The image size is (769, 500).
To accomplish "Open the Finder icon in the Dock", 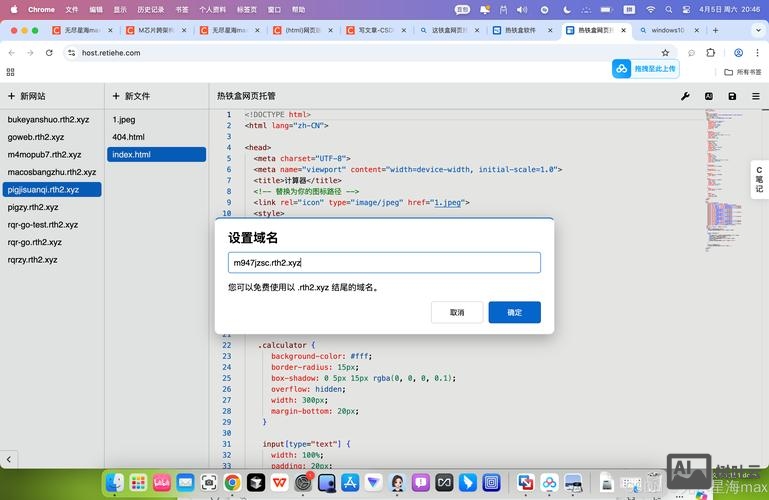I will tap(115, 483).
